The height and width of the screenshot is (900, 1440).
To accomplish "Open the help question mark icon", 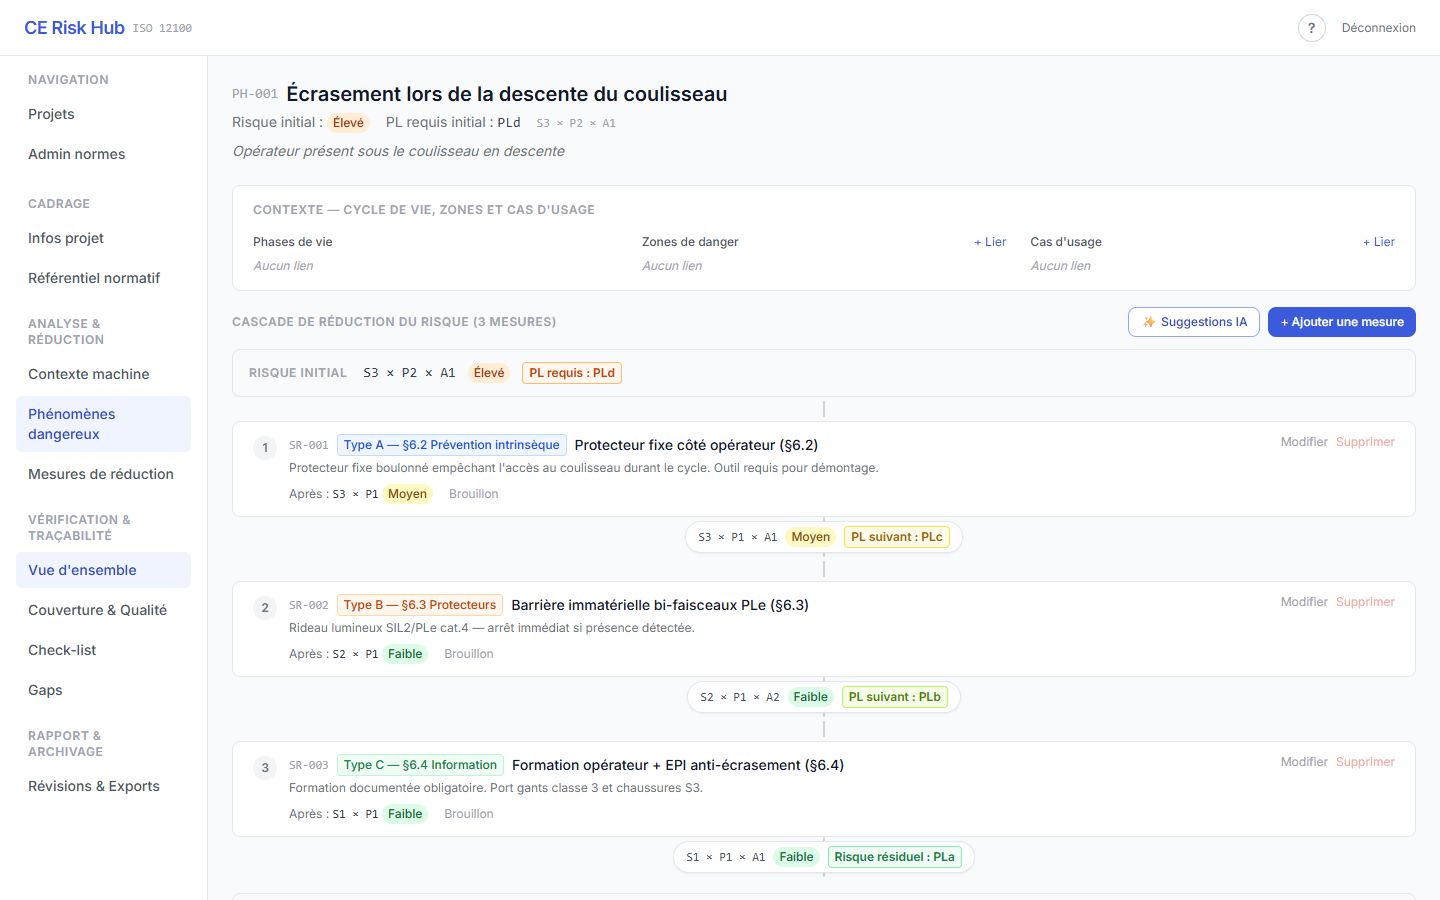I will click(1311, 28).
